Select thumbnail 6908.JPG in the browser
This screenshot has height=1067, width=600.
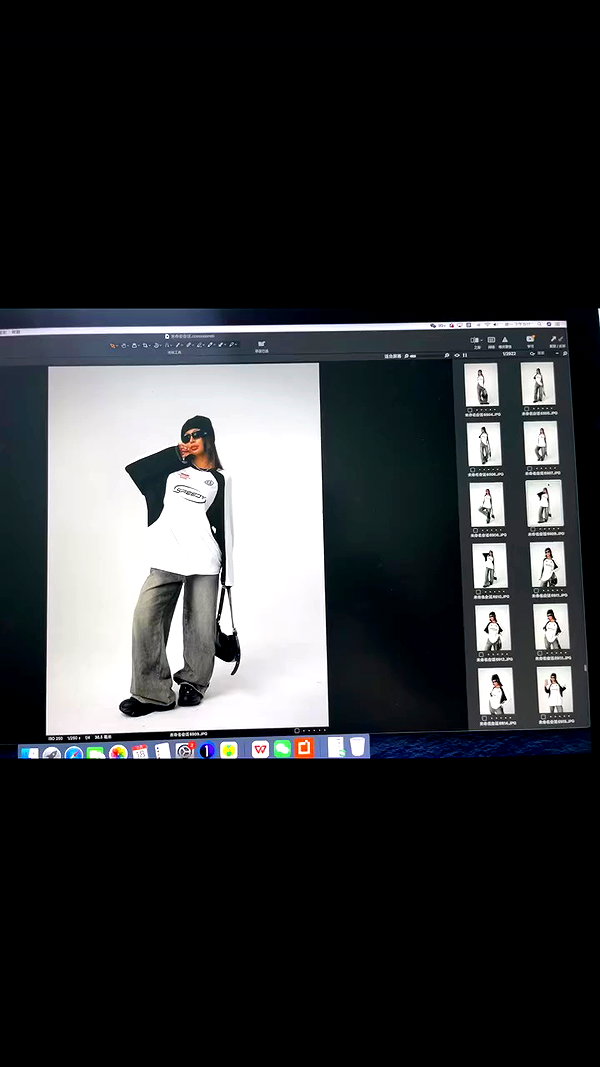pos(487,504)
